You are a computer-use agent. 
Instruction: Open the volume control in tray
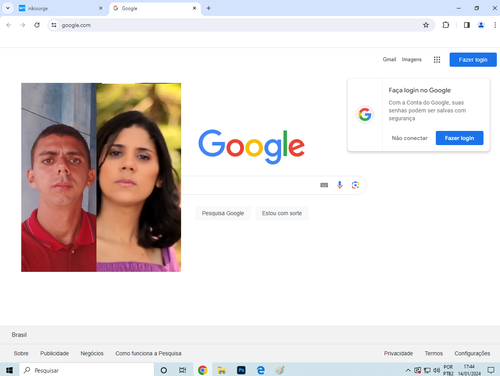(436, 370)
